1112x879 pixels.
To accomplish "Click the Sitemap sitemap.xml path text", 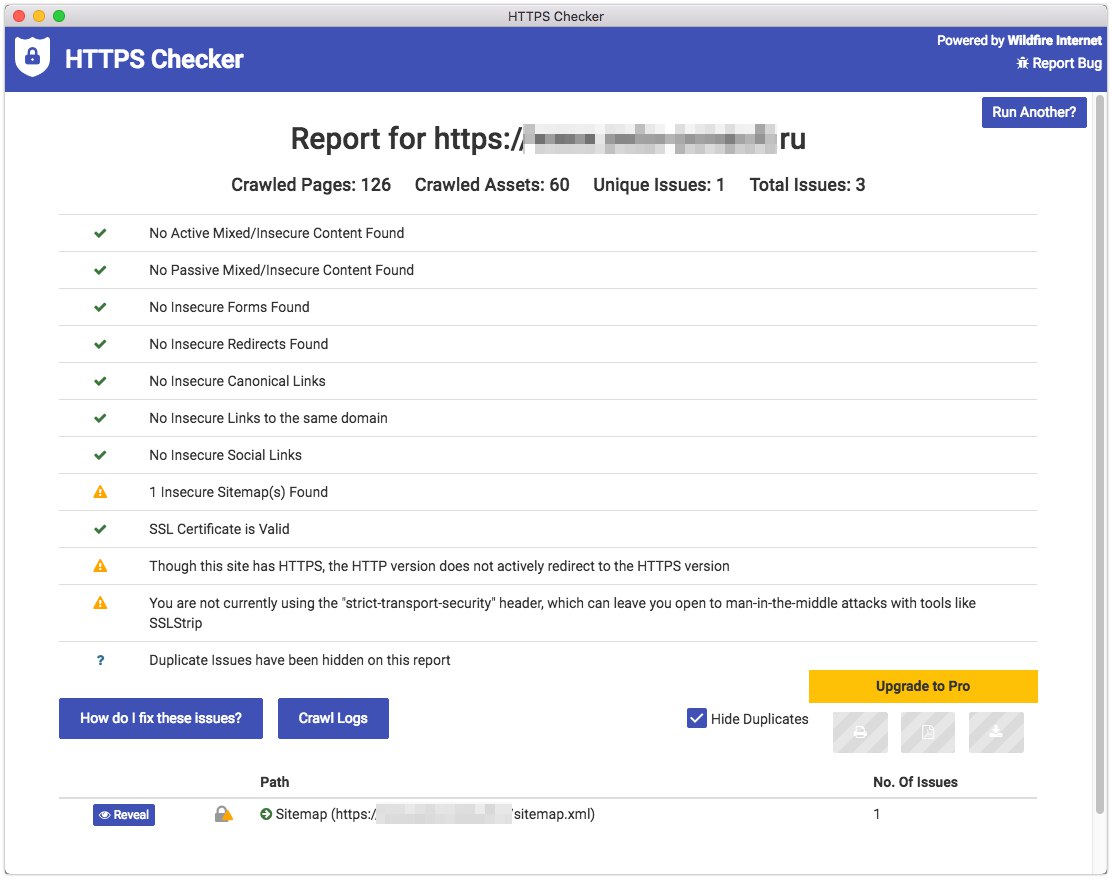I will pyautogui.click(x=435, y=814).
